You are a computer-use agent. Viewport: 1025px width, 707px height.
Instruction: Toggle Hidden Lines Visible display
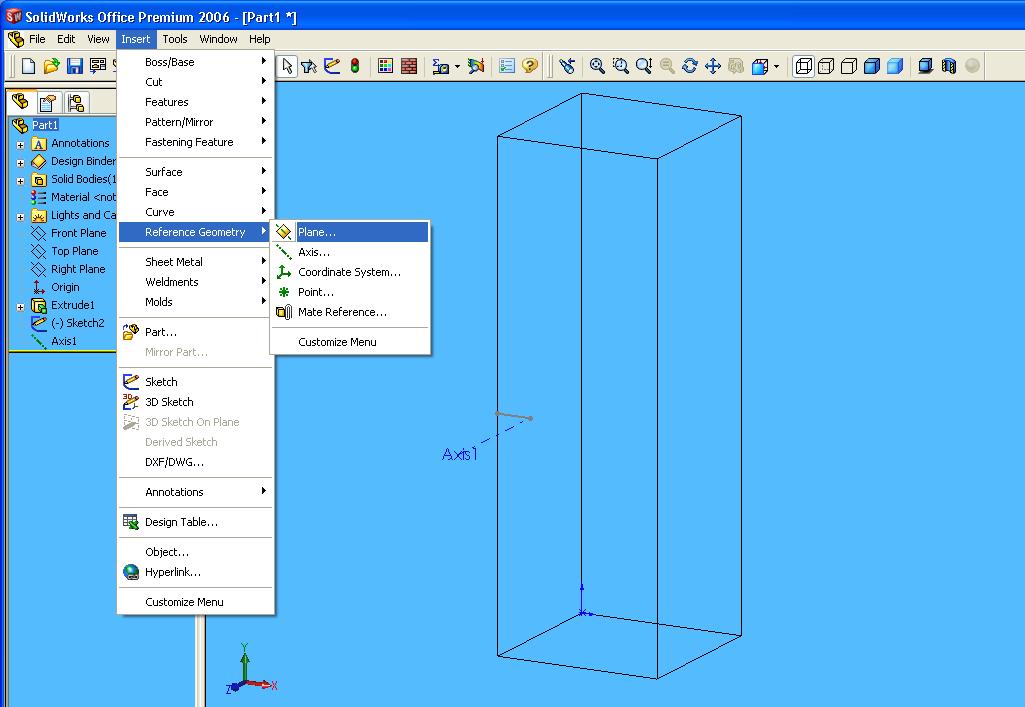[826, 66]
